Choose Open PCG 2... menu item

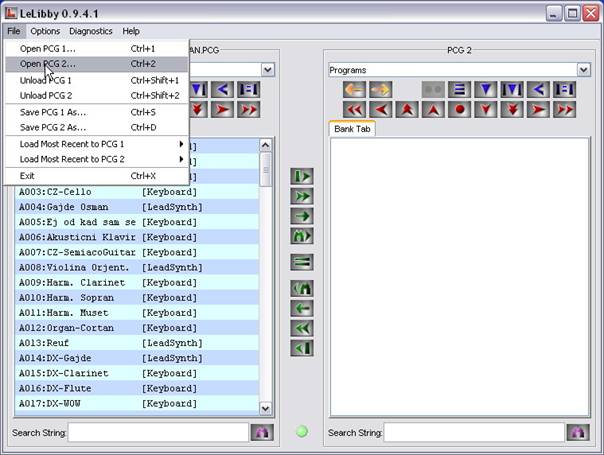(97, 64)
